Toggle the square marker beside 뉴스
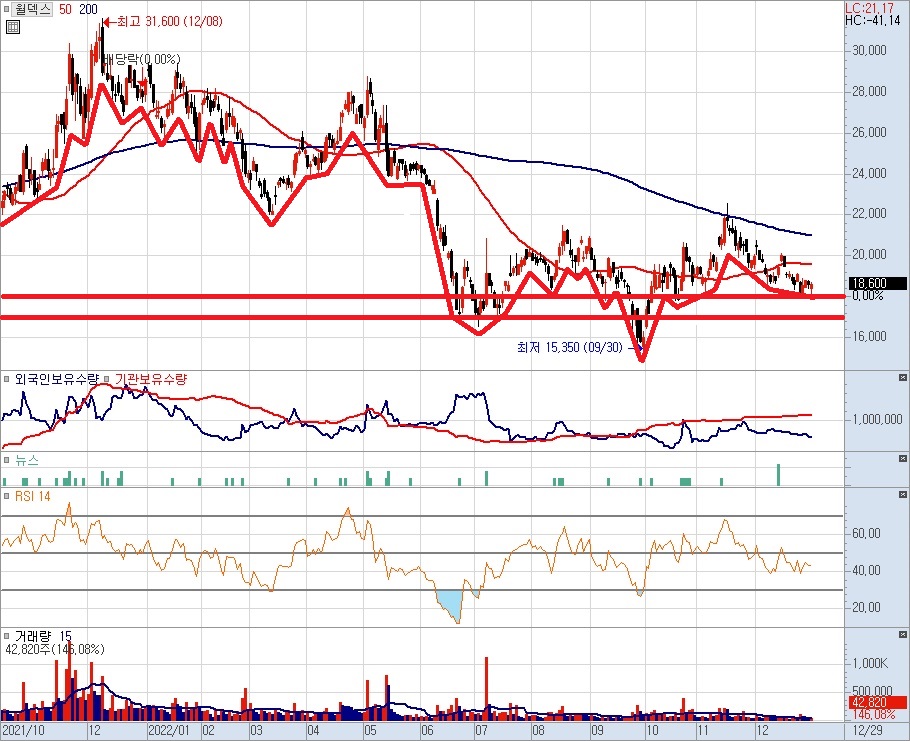The image size is (910, 741). 6,460
